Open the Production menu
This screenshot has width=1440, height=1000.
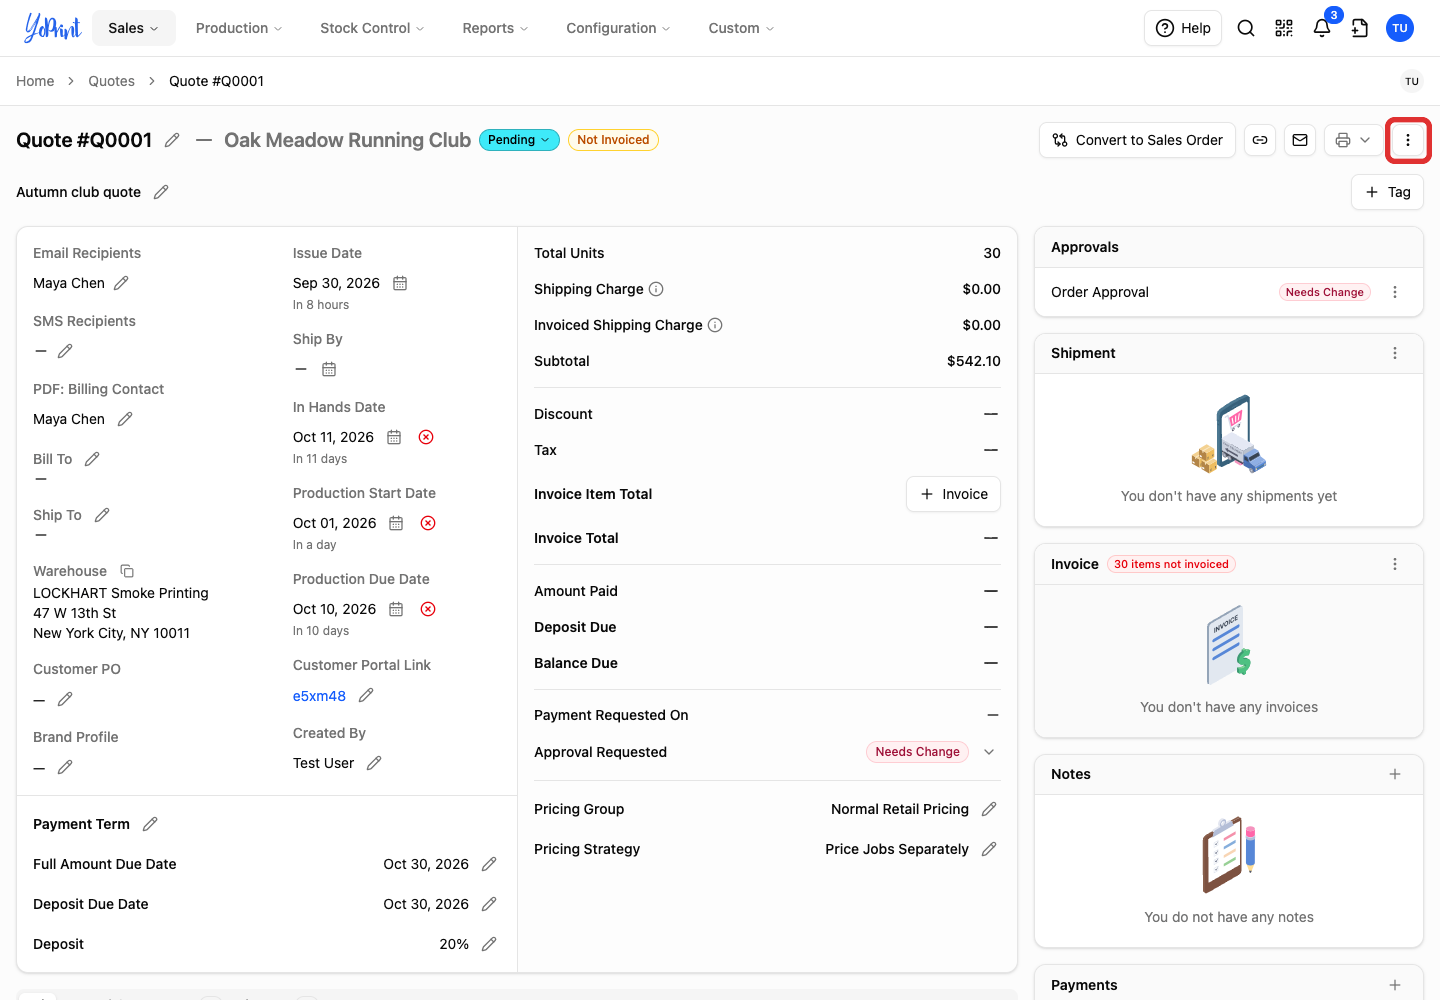coord(239,28)
